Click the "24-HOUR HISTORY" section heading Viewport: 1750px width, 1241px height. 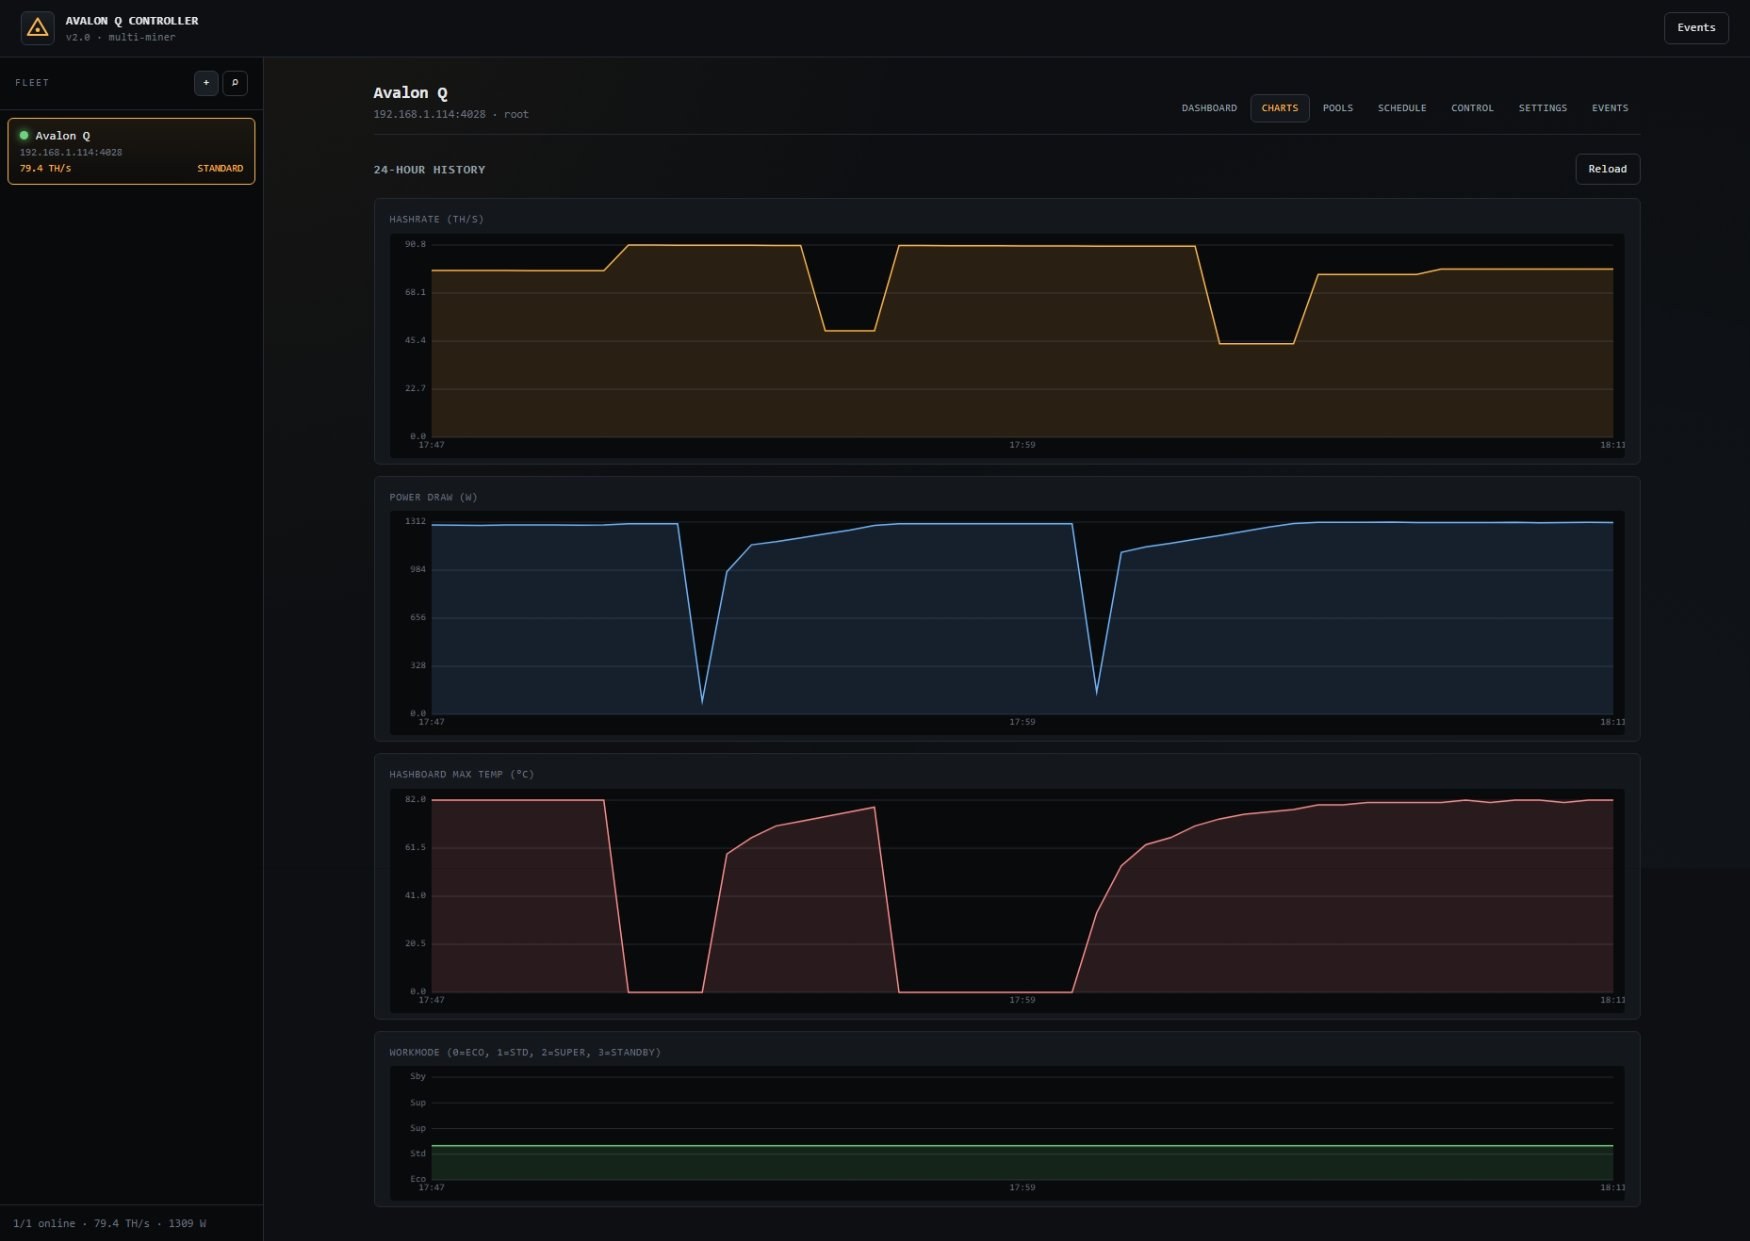tap(429, 170)
